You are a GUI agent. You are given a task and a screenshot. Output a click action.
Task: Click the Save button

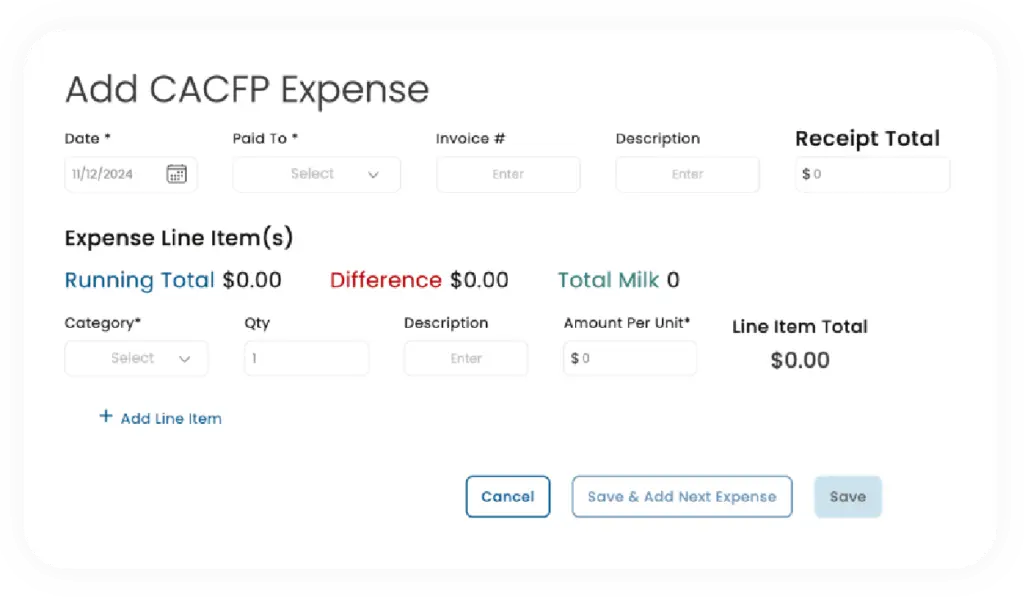[847, 497]
